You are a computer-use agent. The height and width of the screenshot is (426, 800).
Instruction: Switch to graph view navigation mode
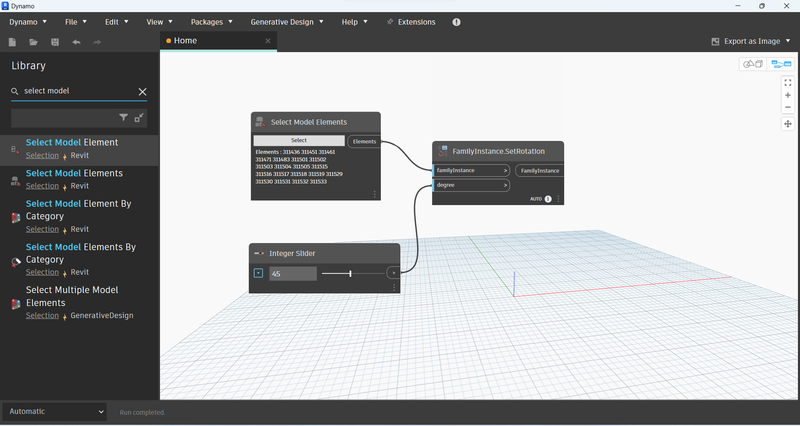(x=781, y=64)
